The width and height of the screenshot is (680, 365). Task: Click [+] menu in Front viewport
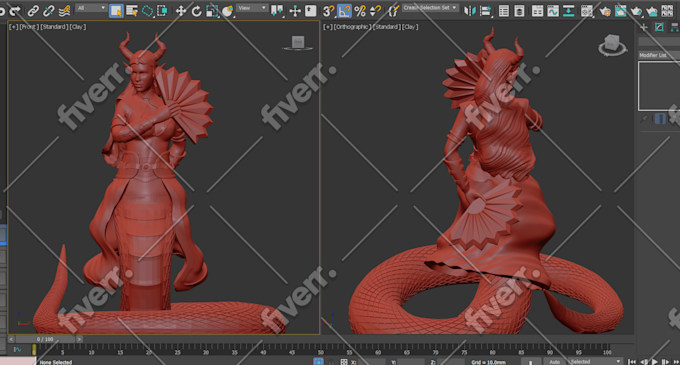14,27
